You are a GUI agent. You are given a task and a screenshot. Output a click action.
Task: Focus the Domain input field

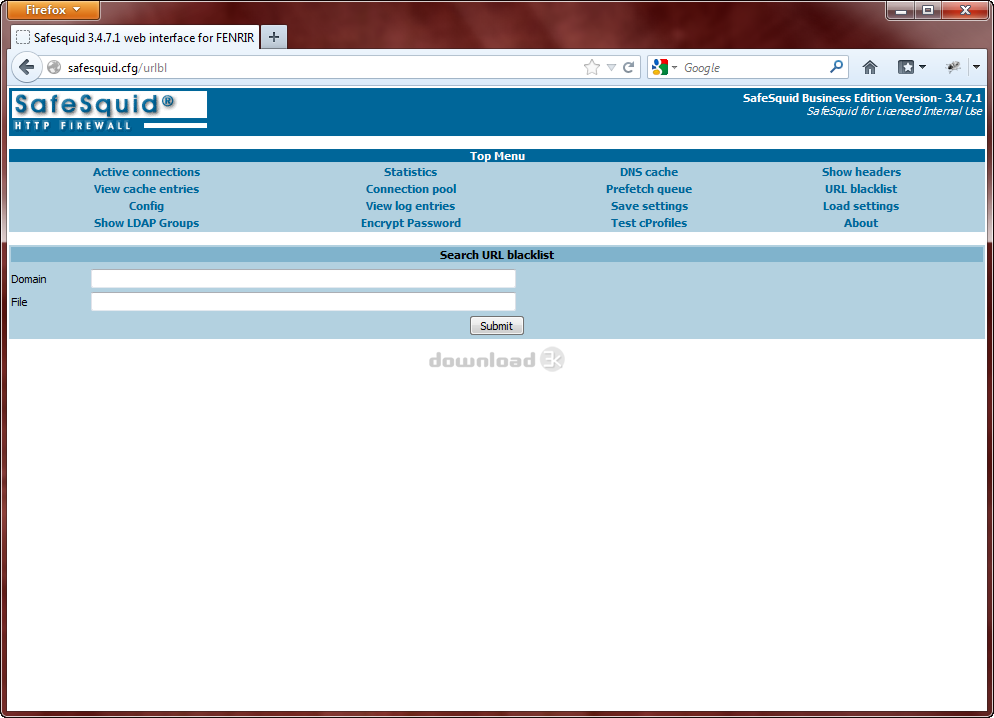[x=303, y=279]
